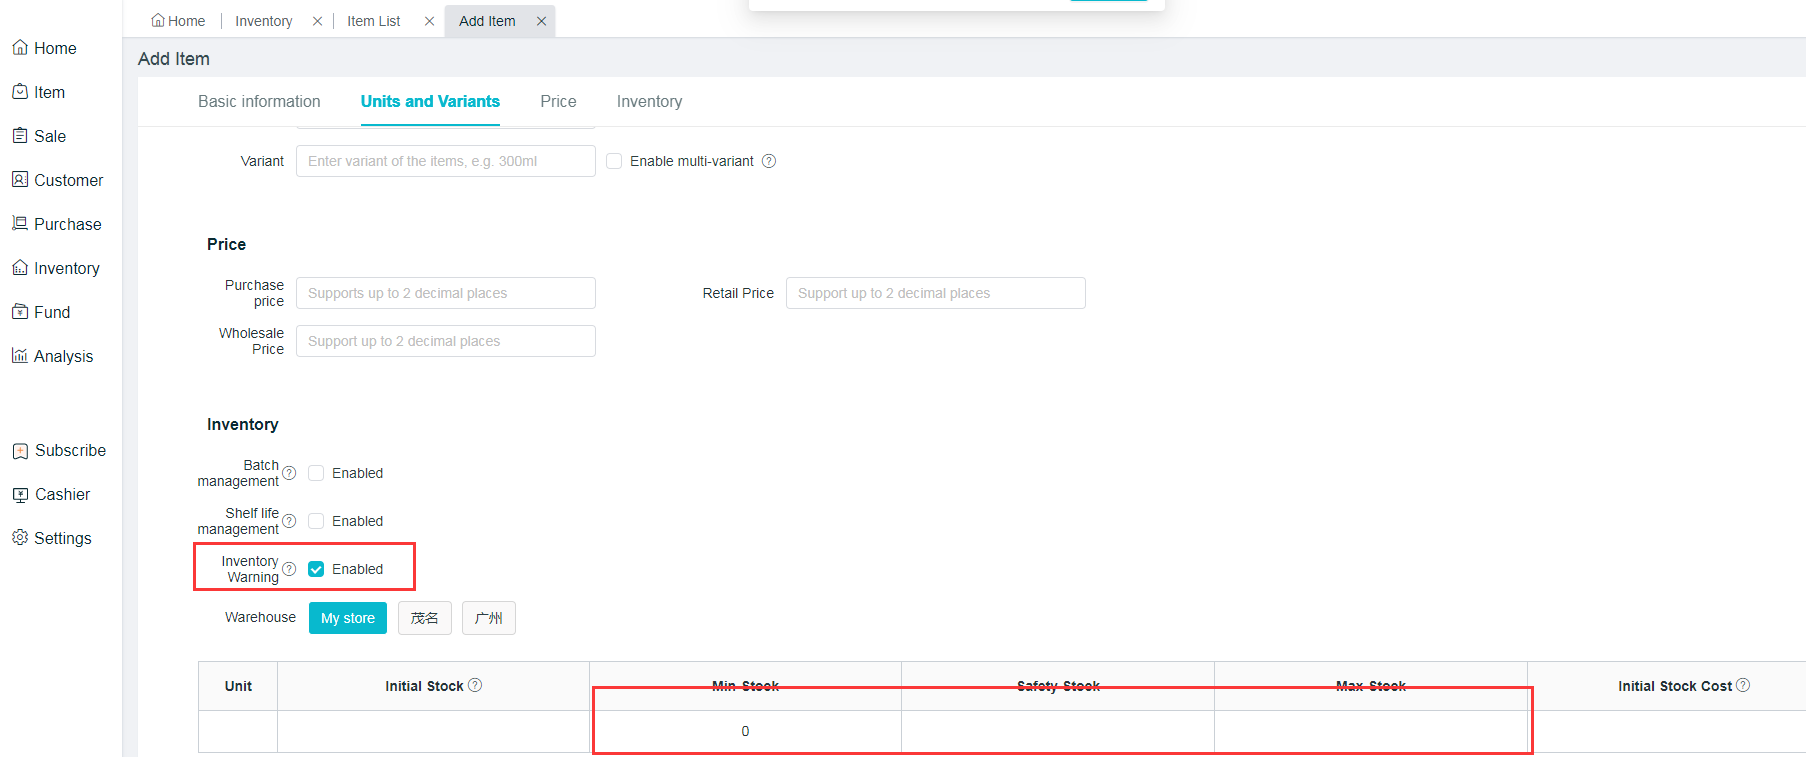Uncheck Inventory Warning Enabled checkbox
The width and height of the screenshot is (1806, 757).
pyautogui.click(x=316, y=569)
